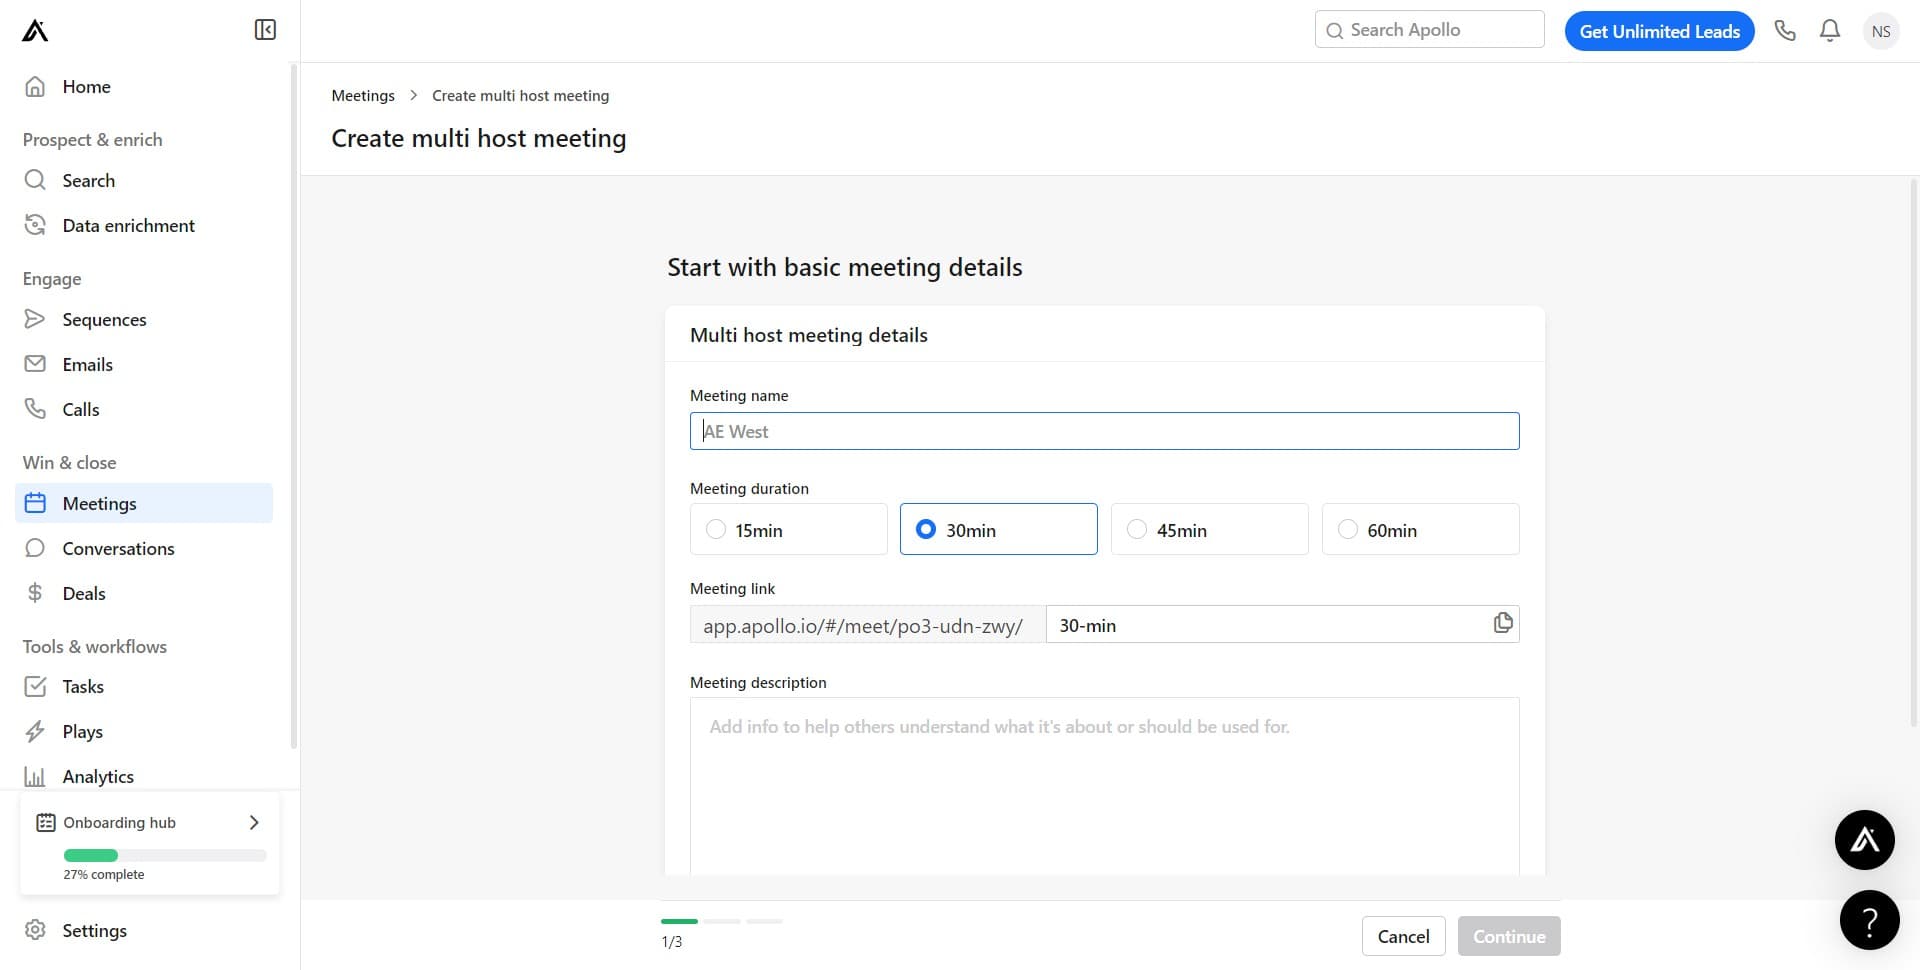The width and height of the screenshot is (1920, 970).
Task: Click the Get Unlimited Leads button
Action: point(1659,30)
